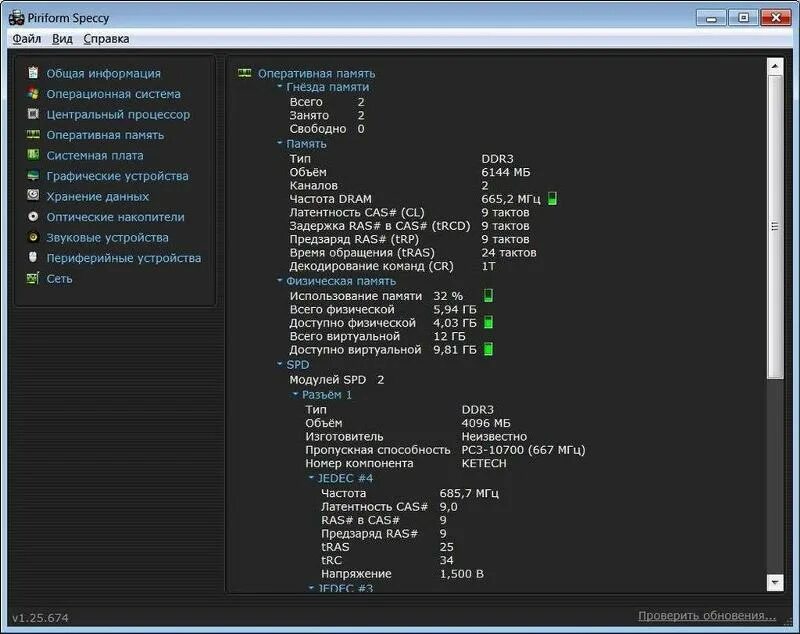Close the Speccy window
Screen dimensions: 800x634
pyautogui.click(x=775, y=18)
